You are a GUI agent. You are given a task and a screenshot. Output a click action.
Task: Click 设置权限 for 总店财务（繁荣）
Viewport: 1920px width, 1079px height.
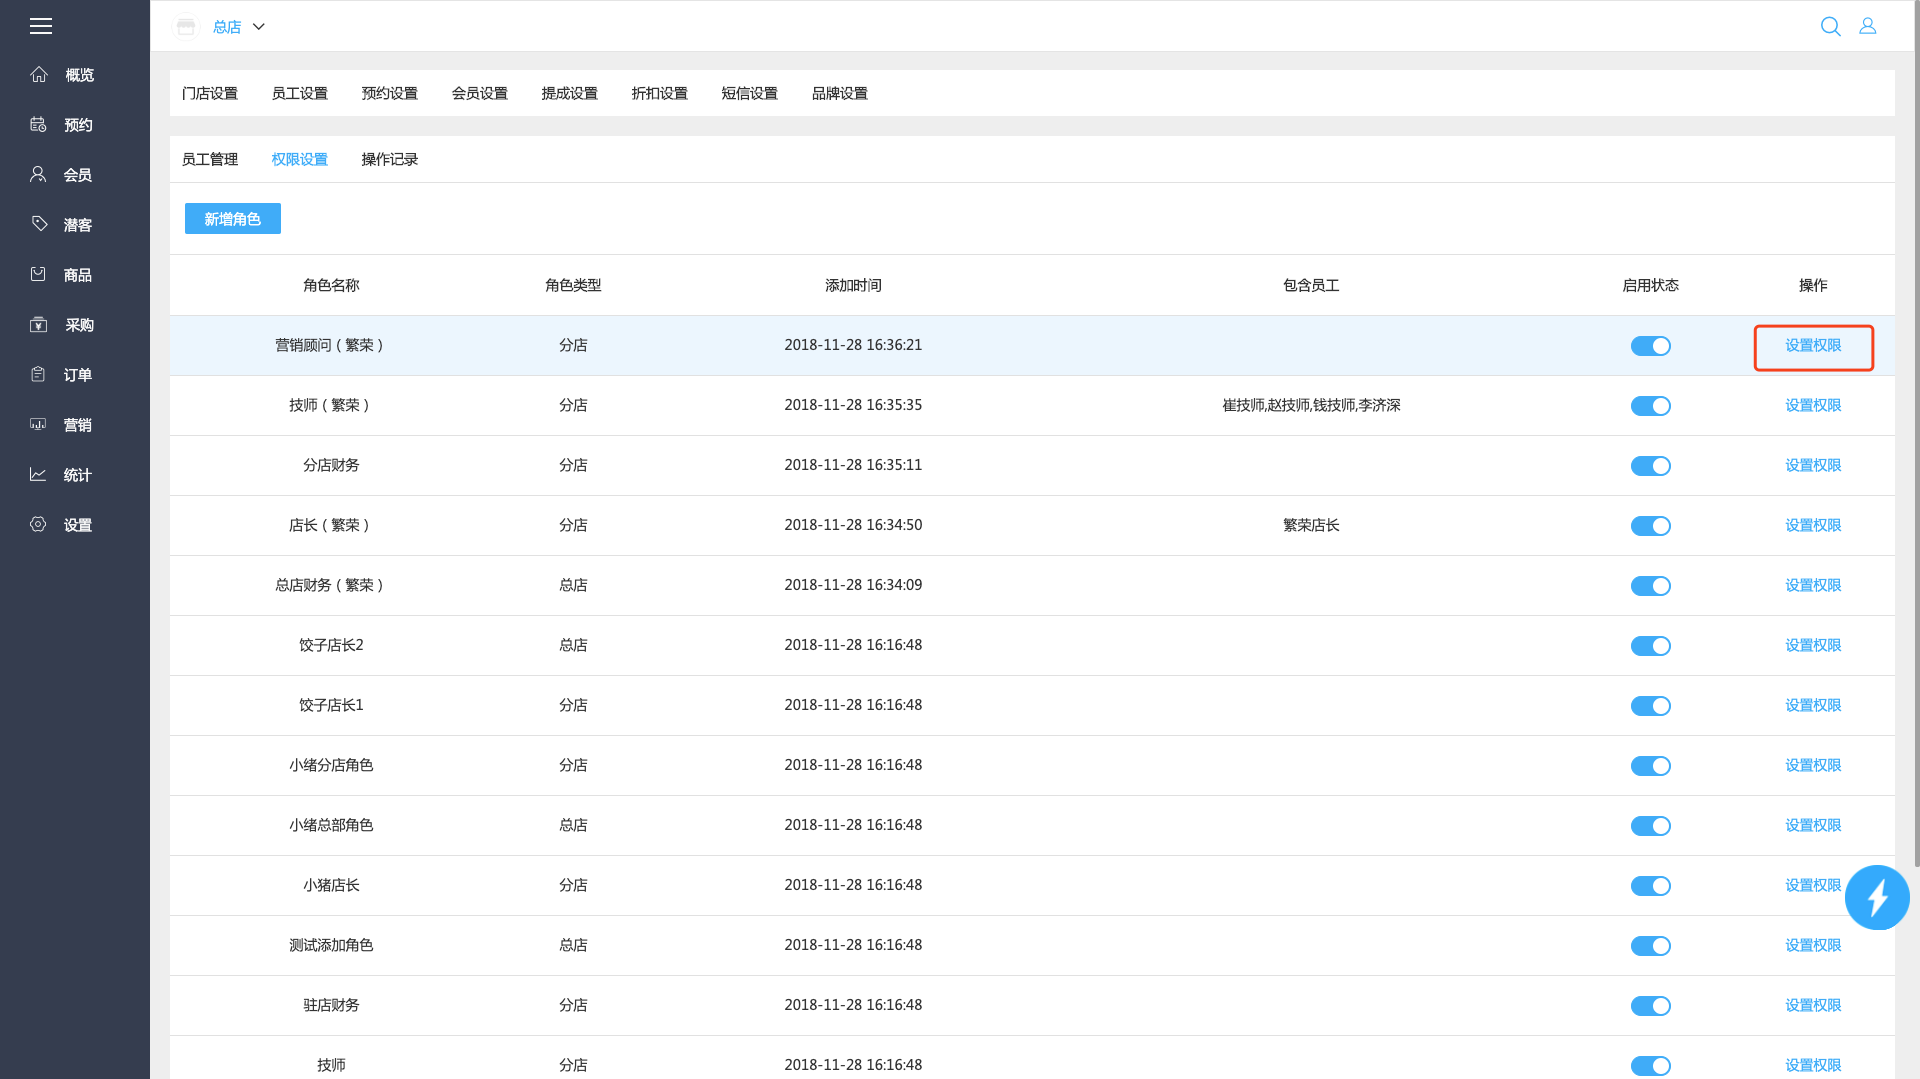1813,586
